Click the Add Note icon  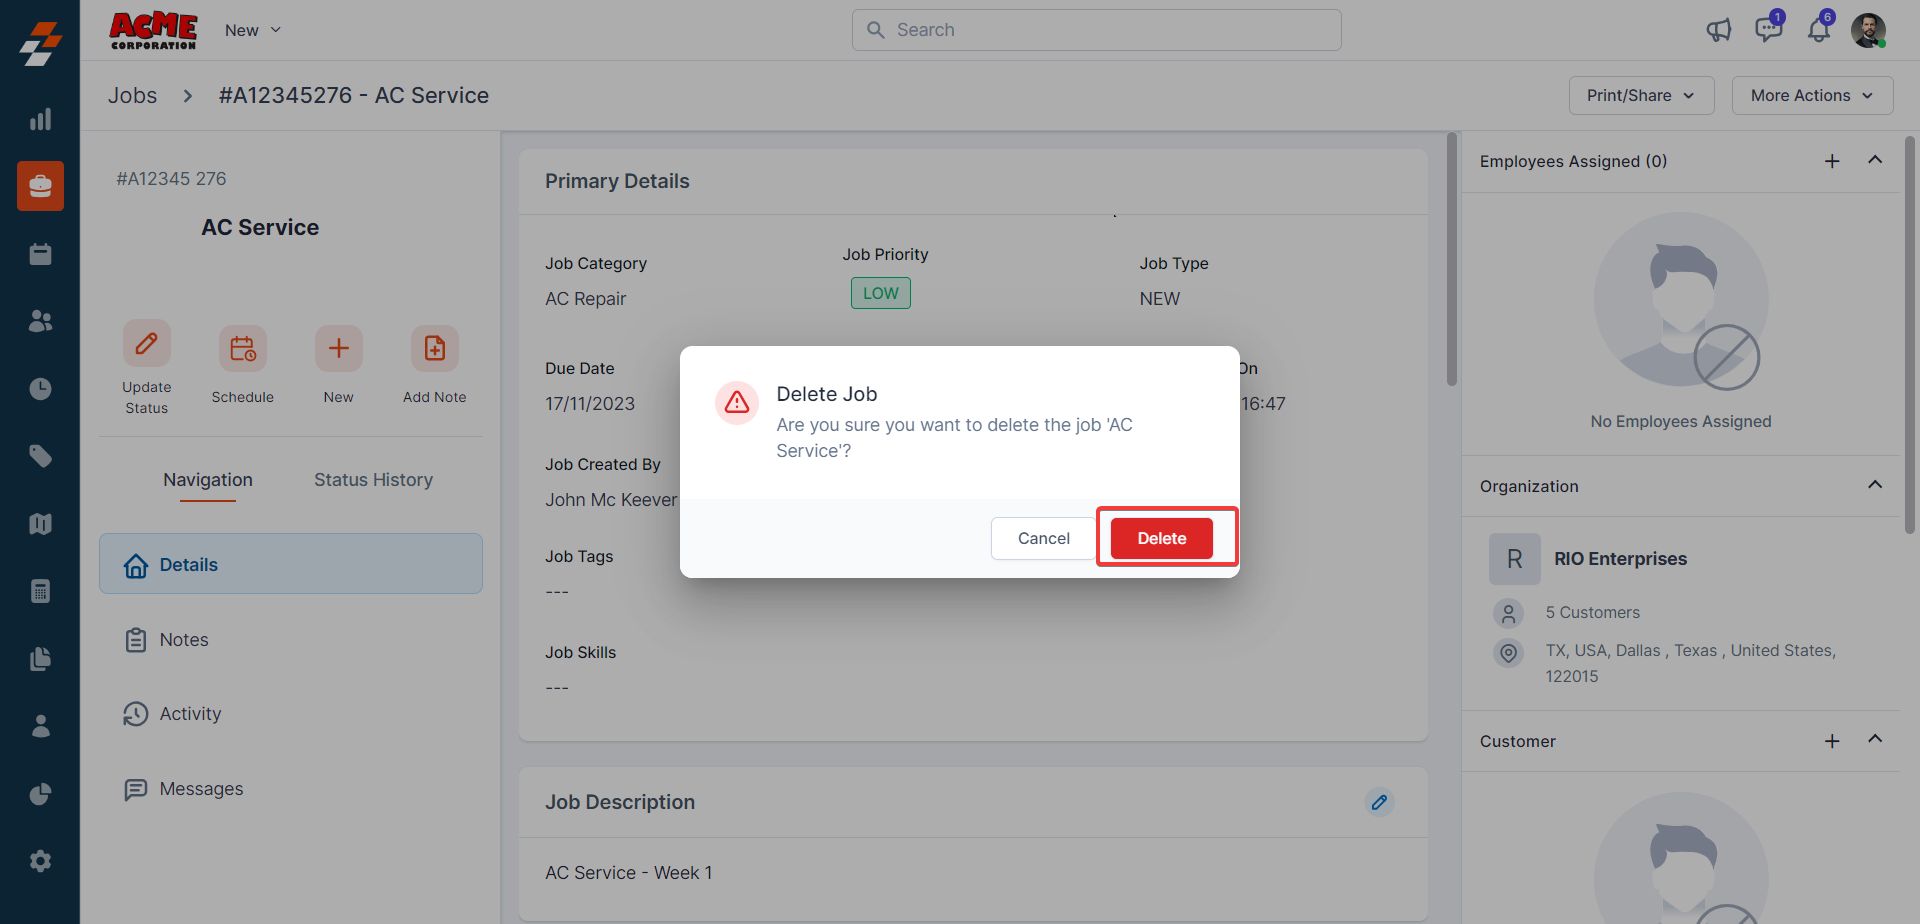click(x=434, y=349)
